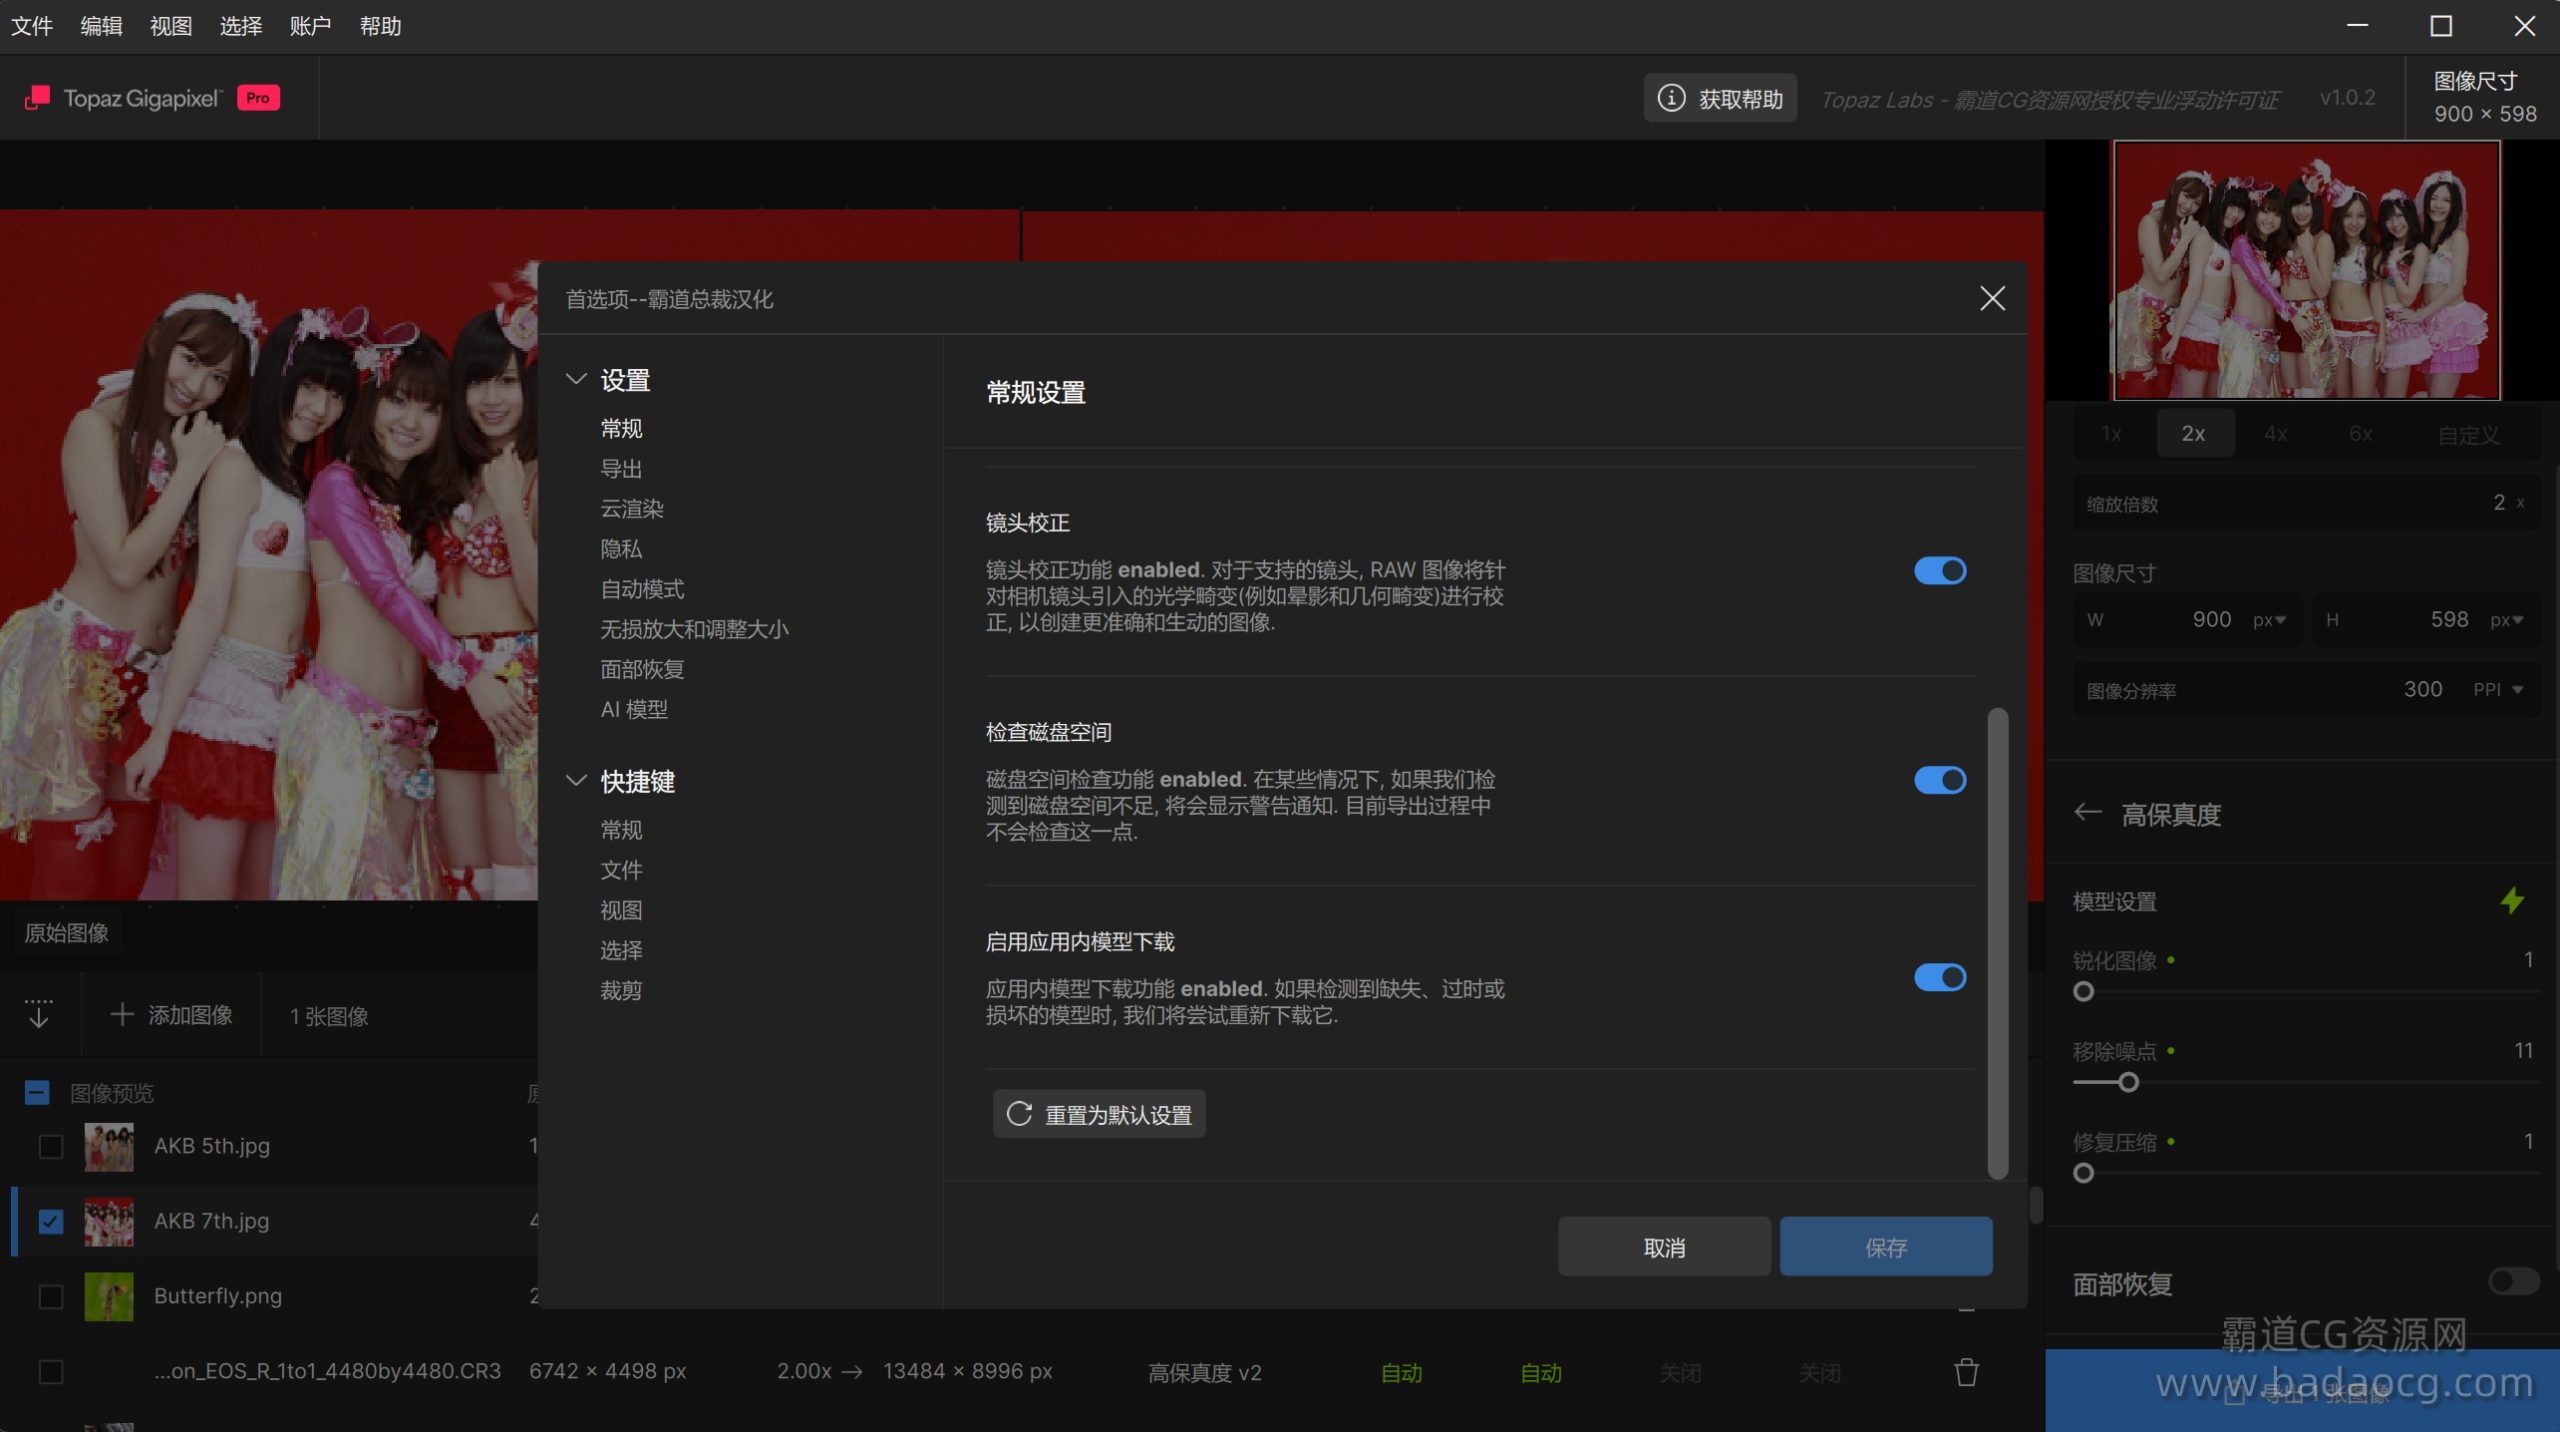Image resolution: width=2560 pixels, height=1432 pixels.
Task: Click the 保存 save button
Action: point(1885,1247)
